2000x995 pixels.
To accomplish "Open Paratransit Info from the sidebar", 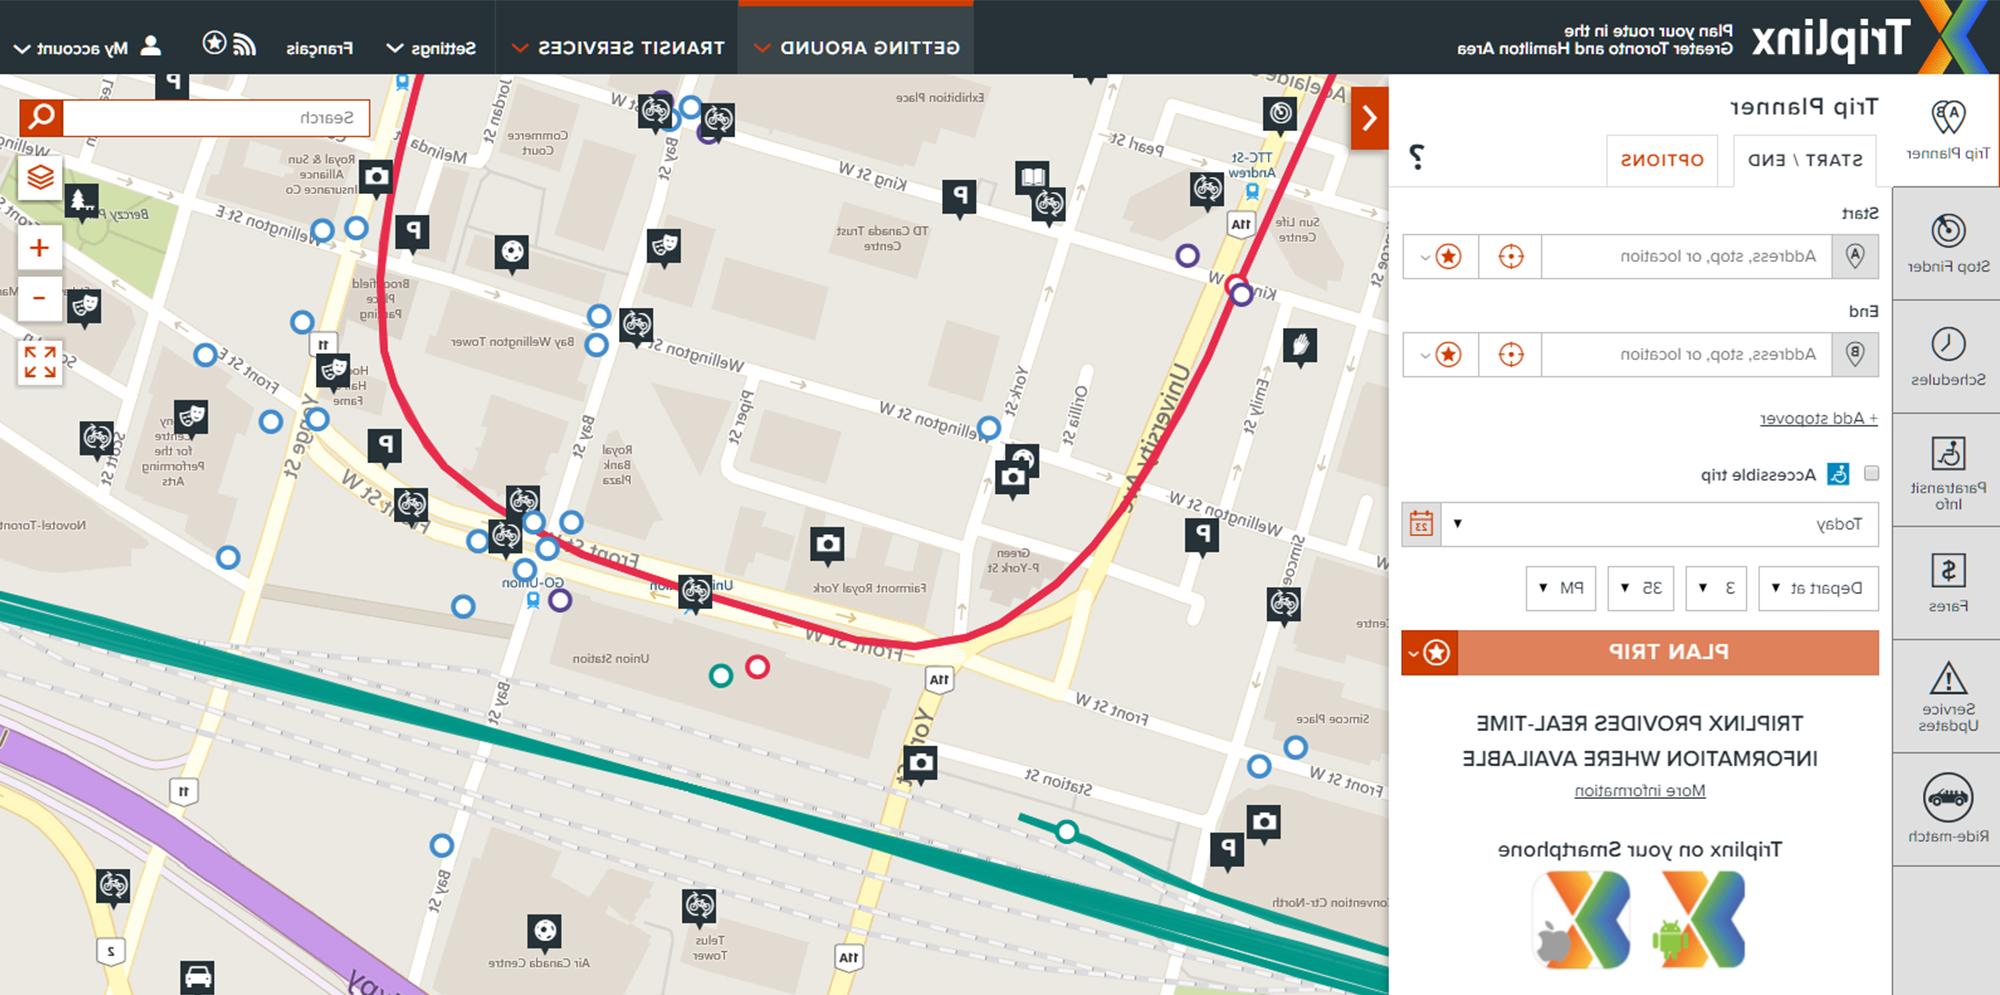I will [1947, 471].
